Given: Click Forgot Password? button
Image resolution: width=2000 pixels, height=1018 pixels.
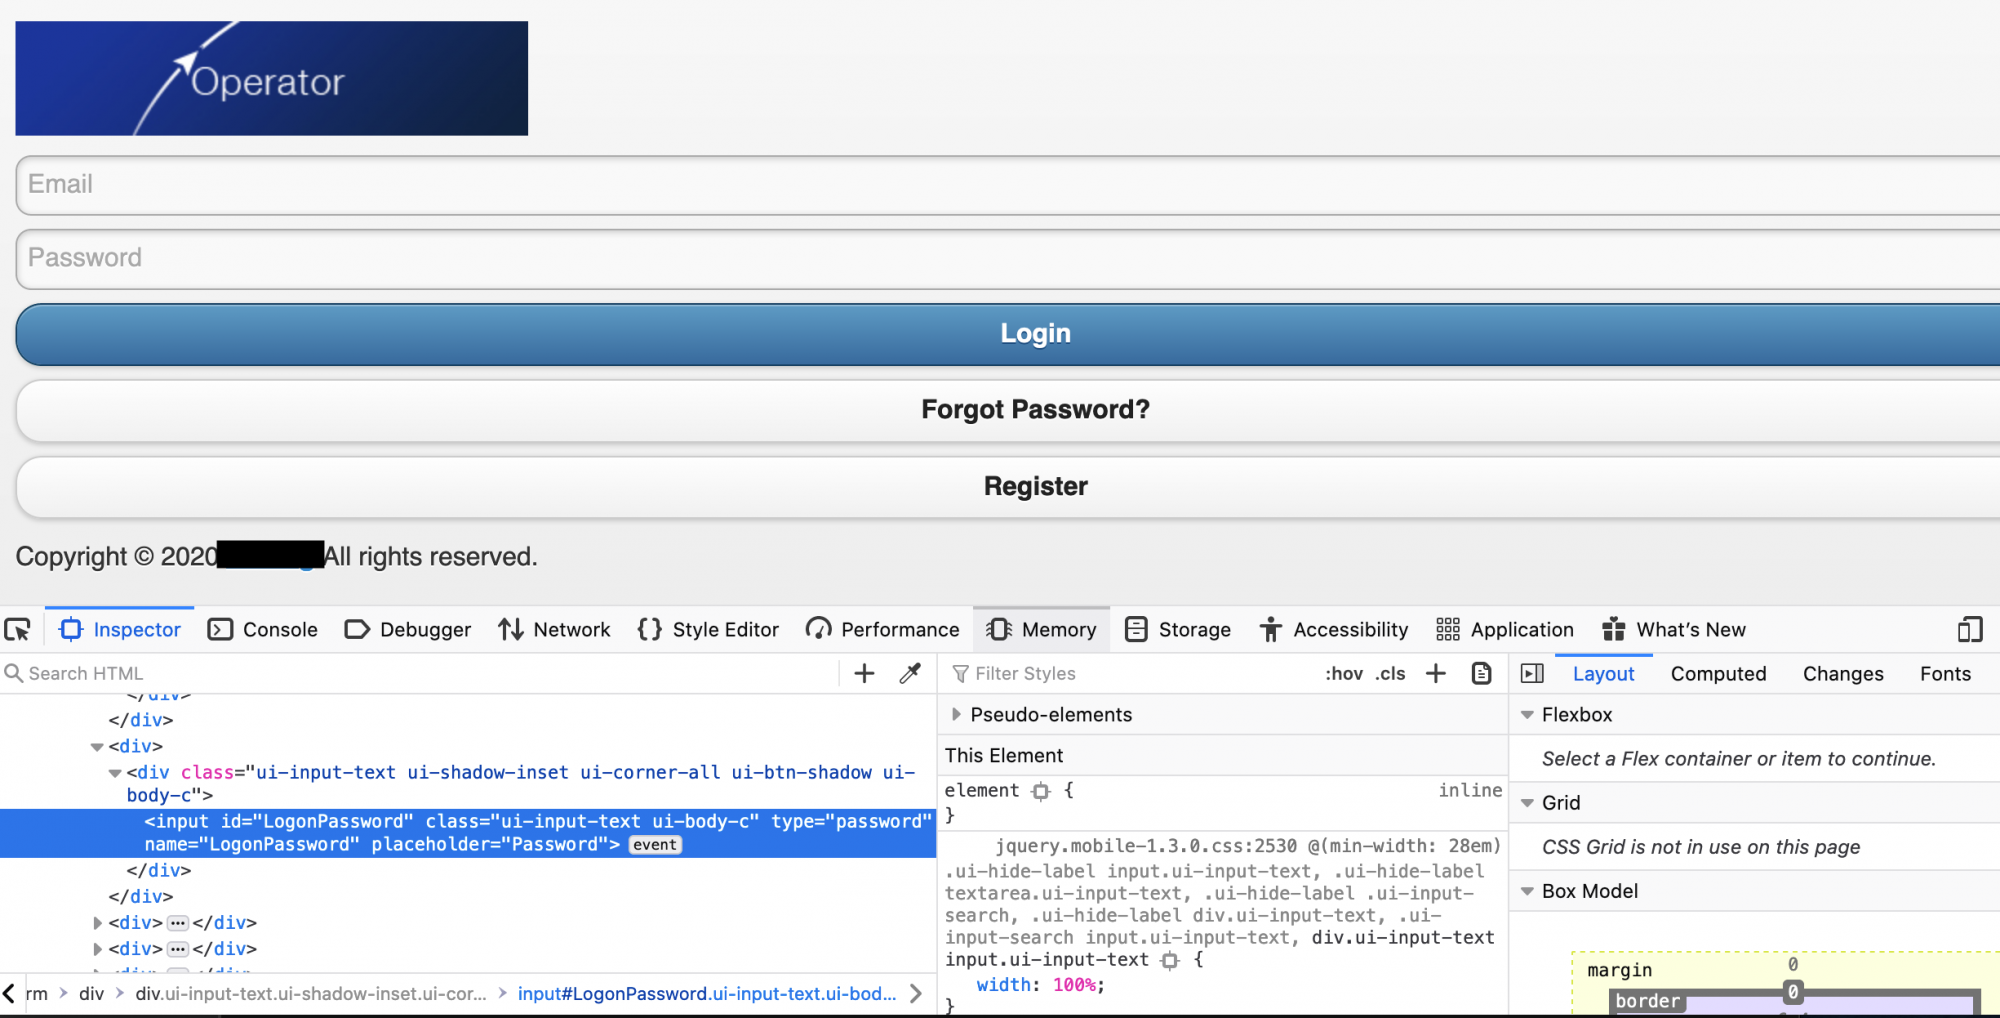Looking at the screenshot, I should [x=1008, y=410].
